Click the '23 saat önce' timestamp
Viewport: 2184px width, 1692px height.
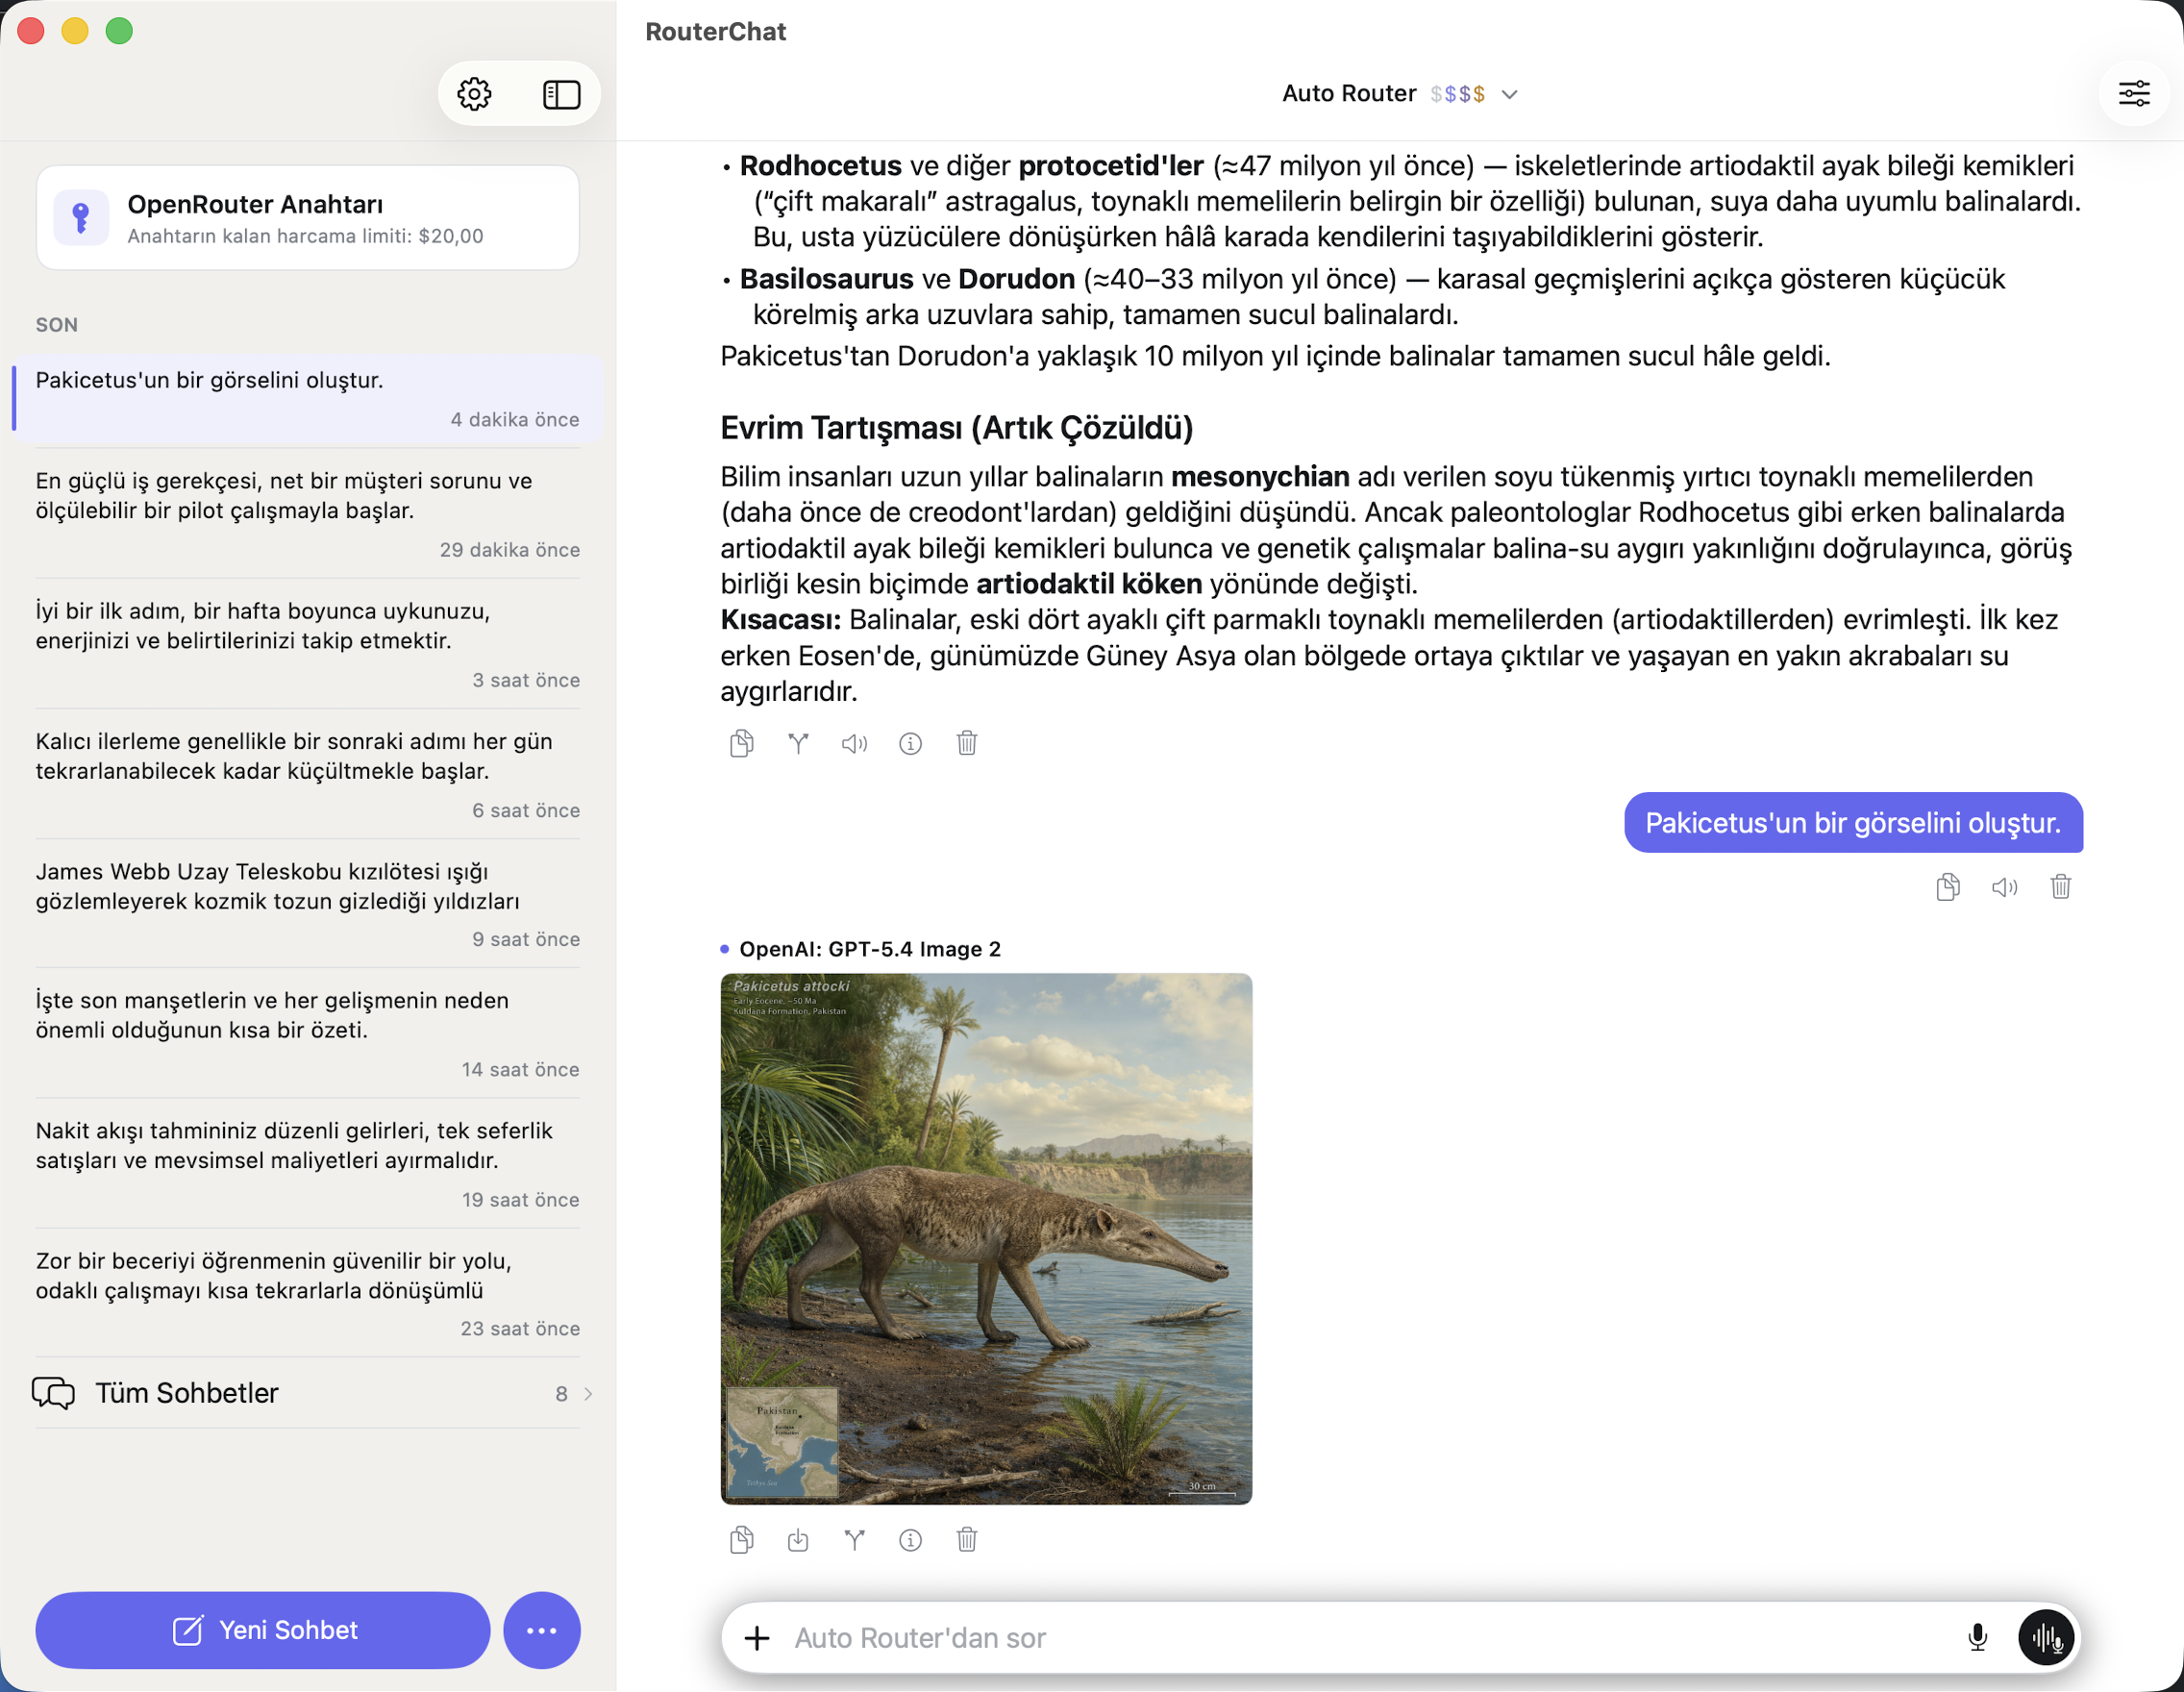[x=520, y=1329]
